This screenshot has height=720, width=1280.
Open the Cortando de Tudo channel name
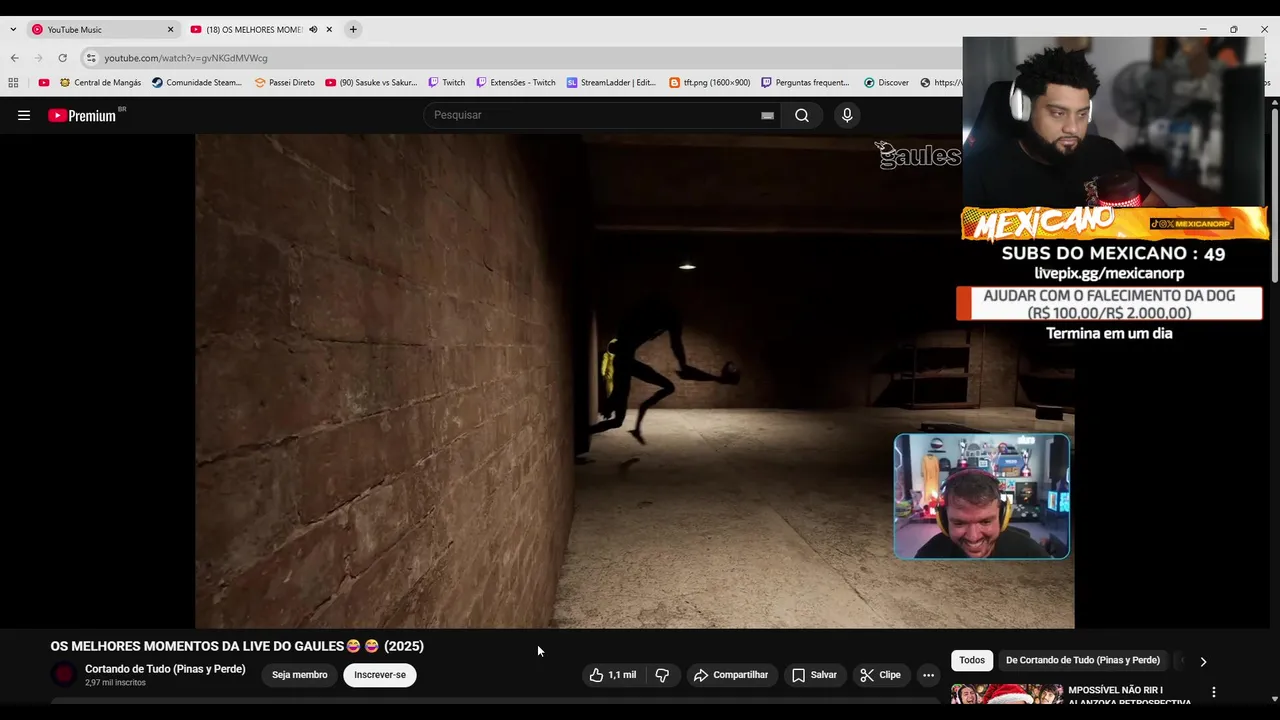tap(165, 669)
